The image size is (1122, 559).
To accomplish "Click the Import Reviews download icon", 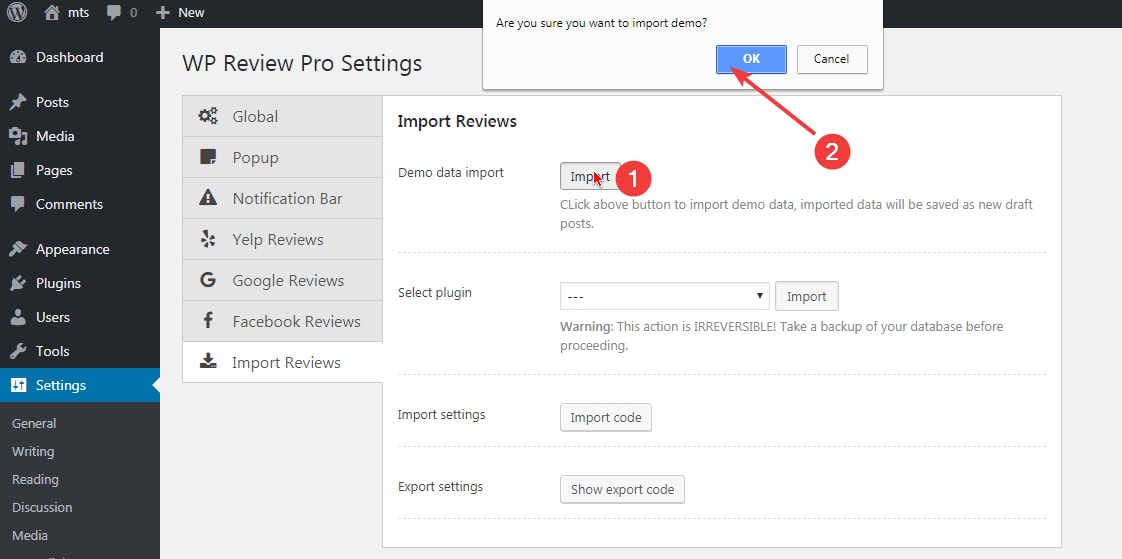I will (208, 361).
